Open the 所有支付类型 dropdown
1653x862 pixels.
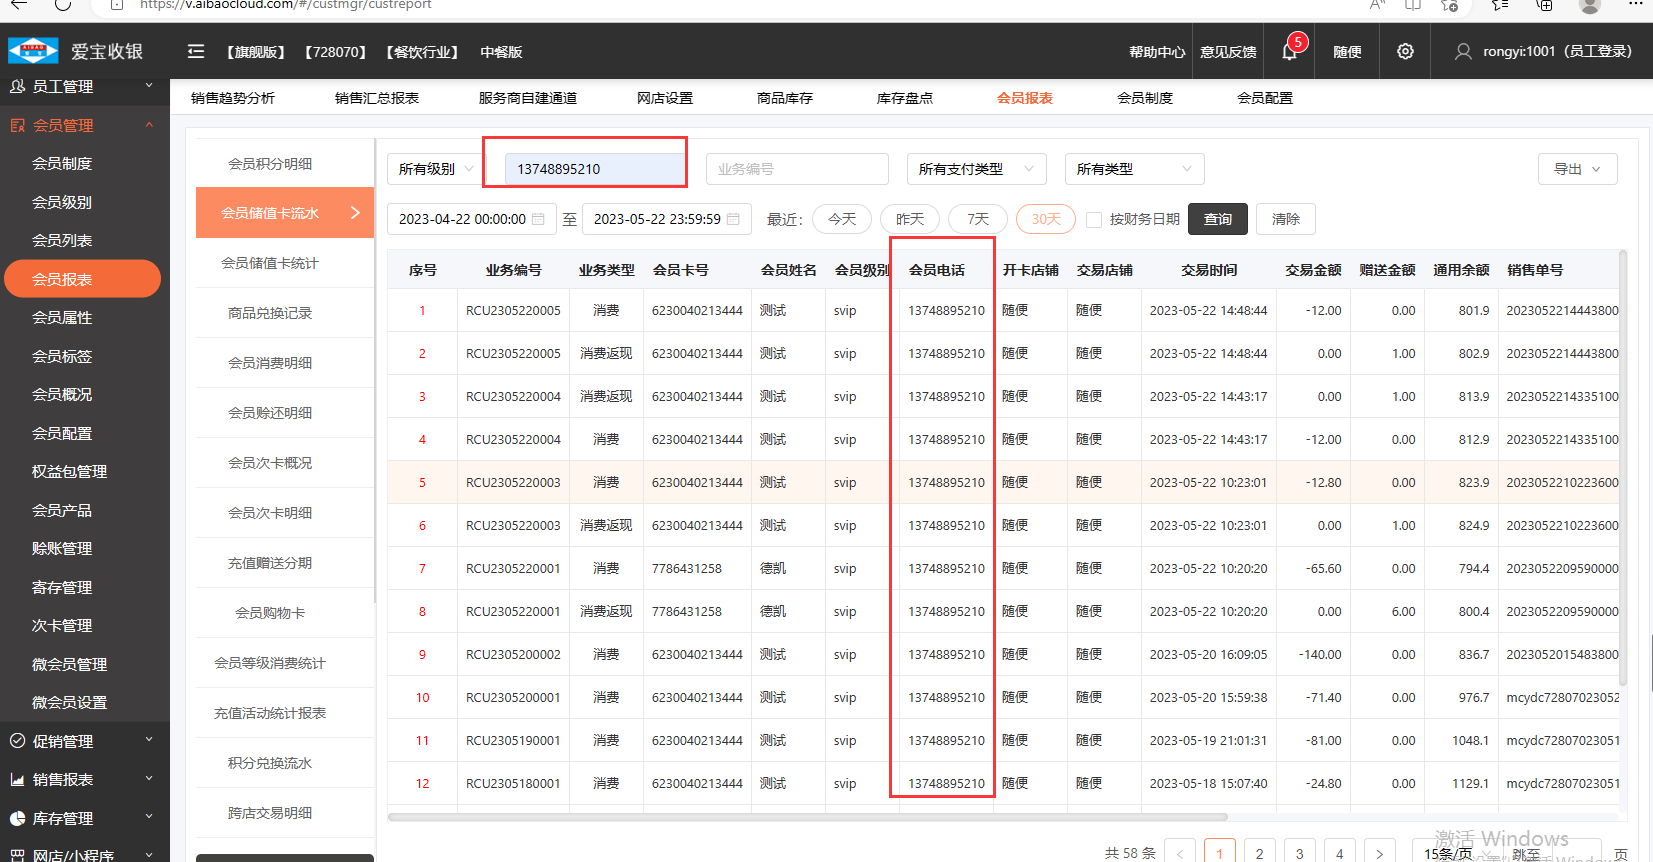[x=975, y=169]
